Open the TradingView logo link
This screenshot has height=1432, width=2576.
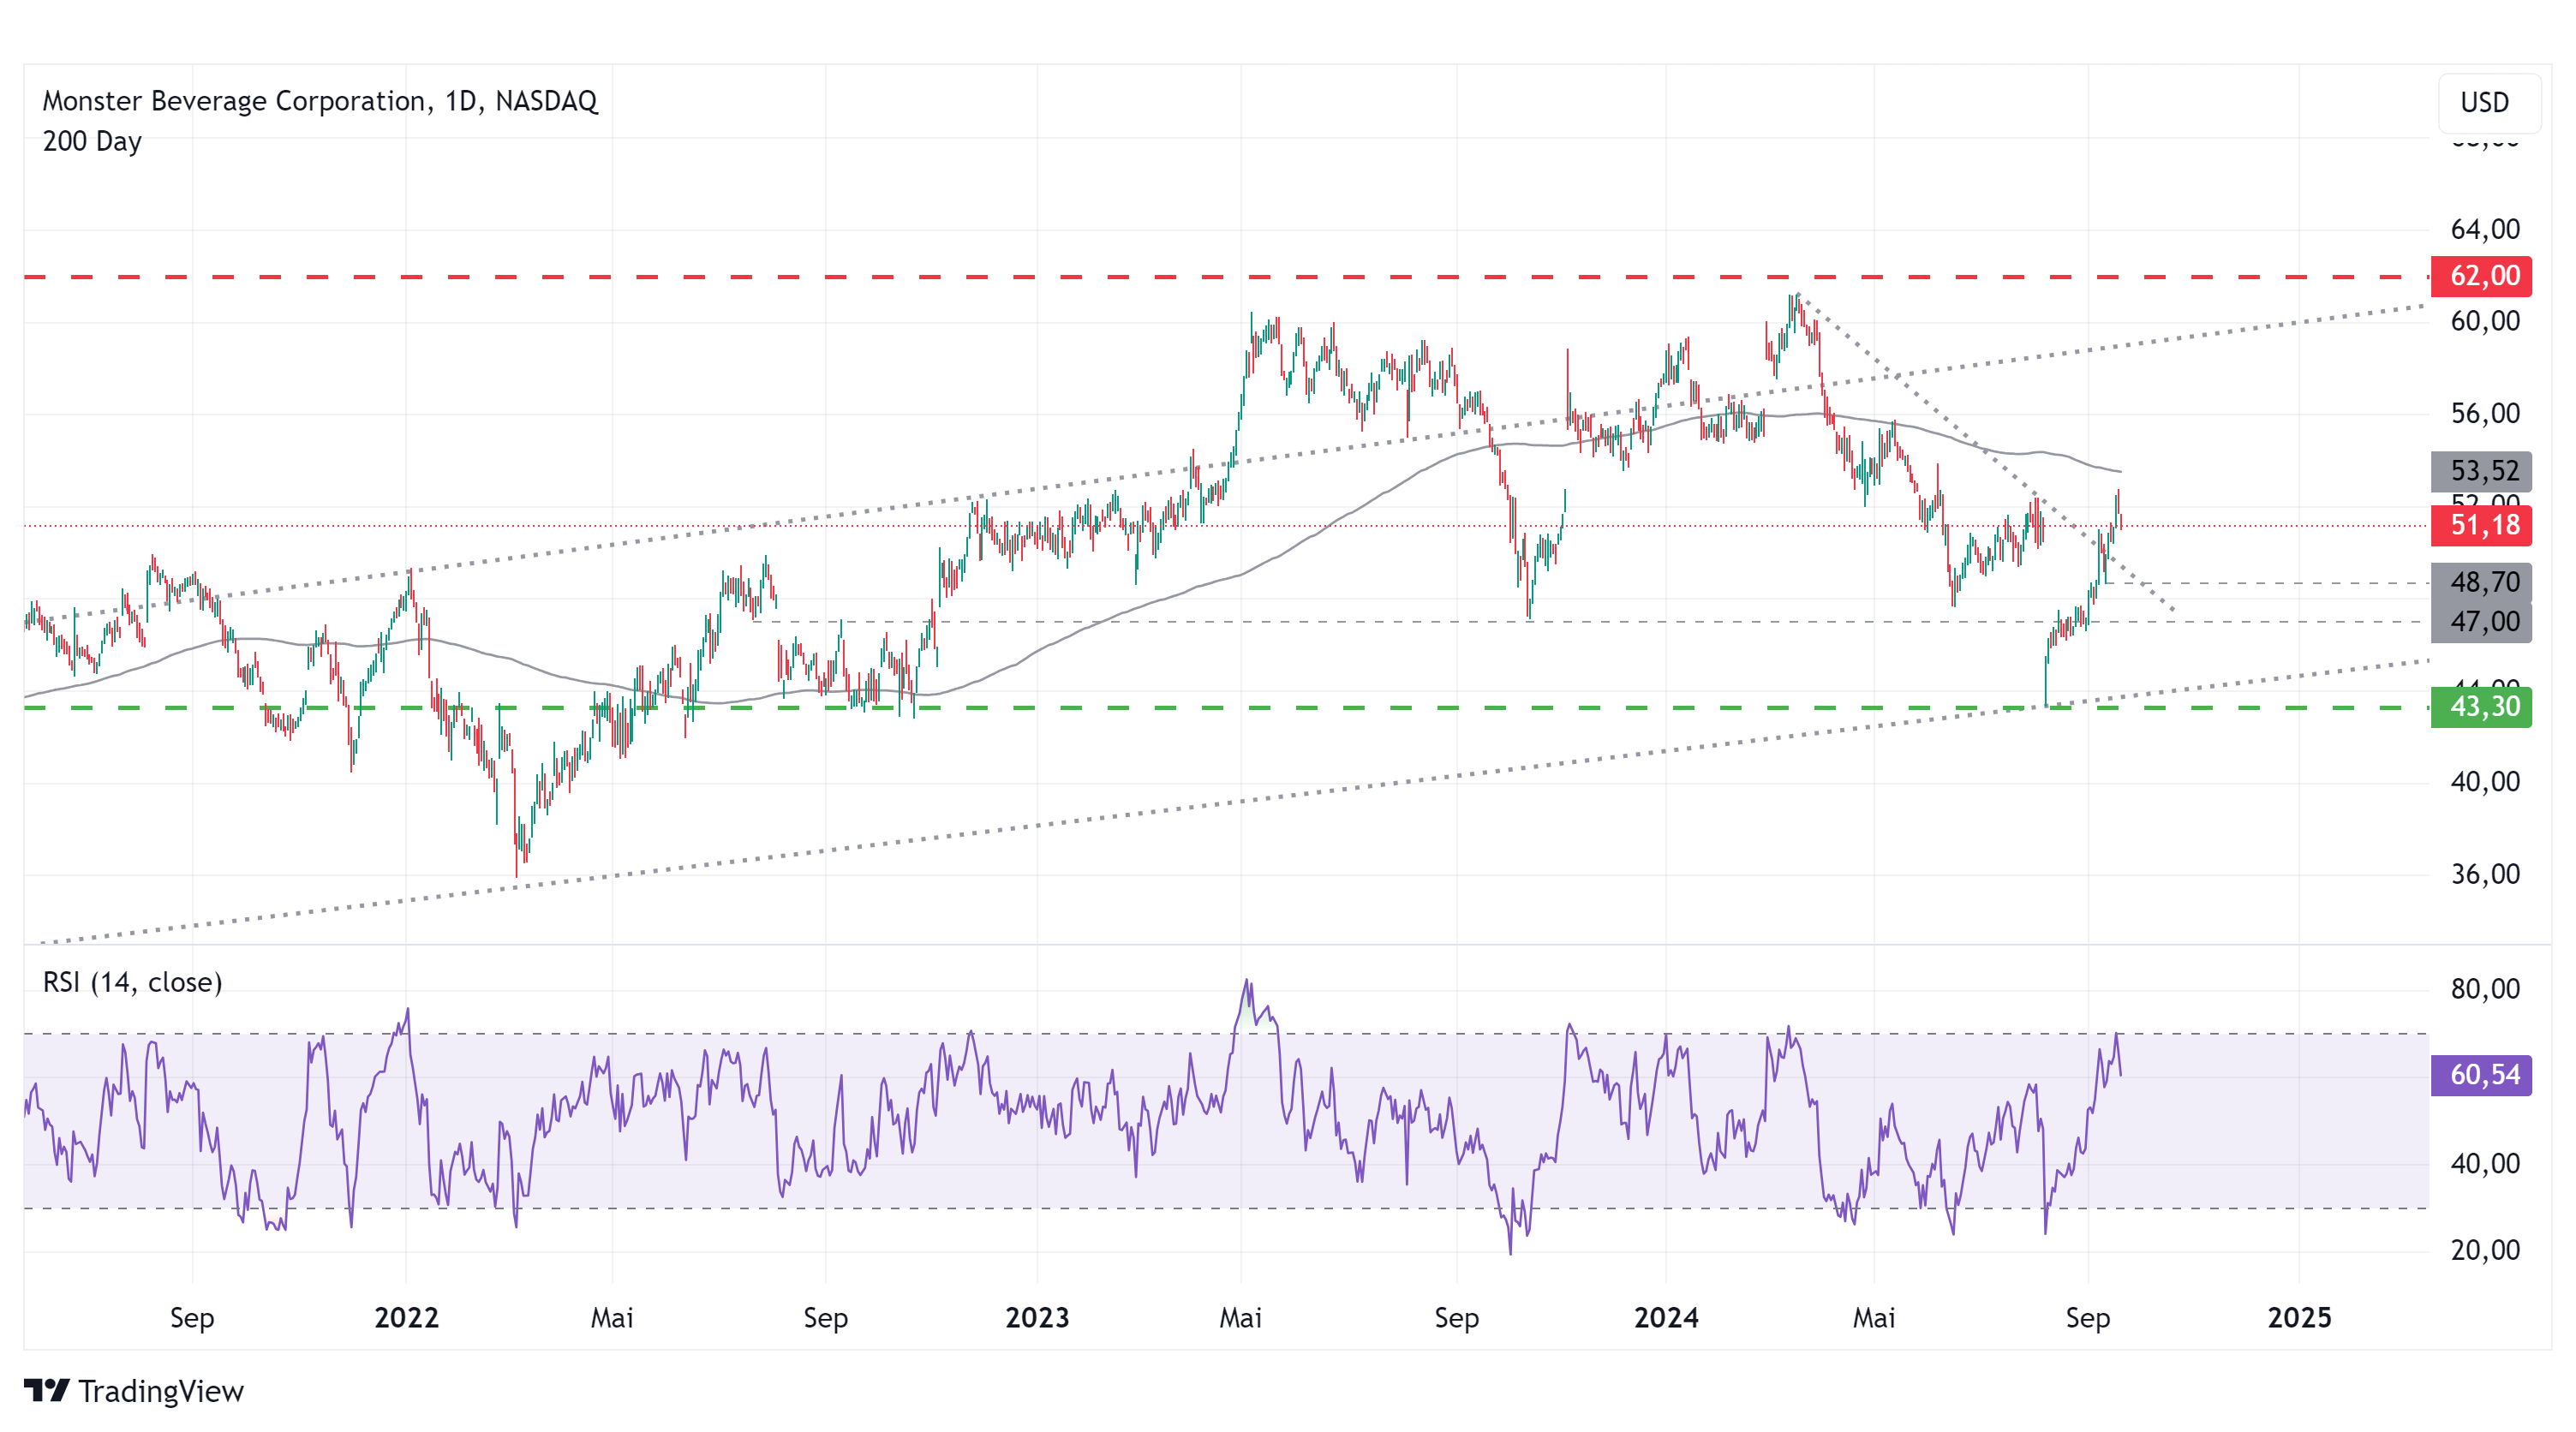(x=134, y=1391)
